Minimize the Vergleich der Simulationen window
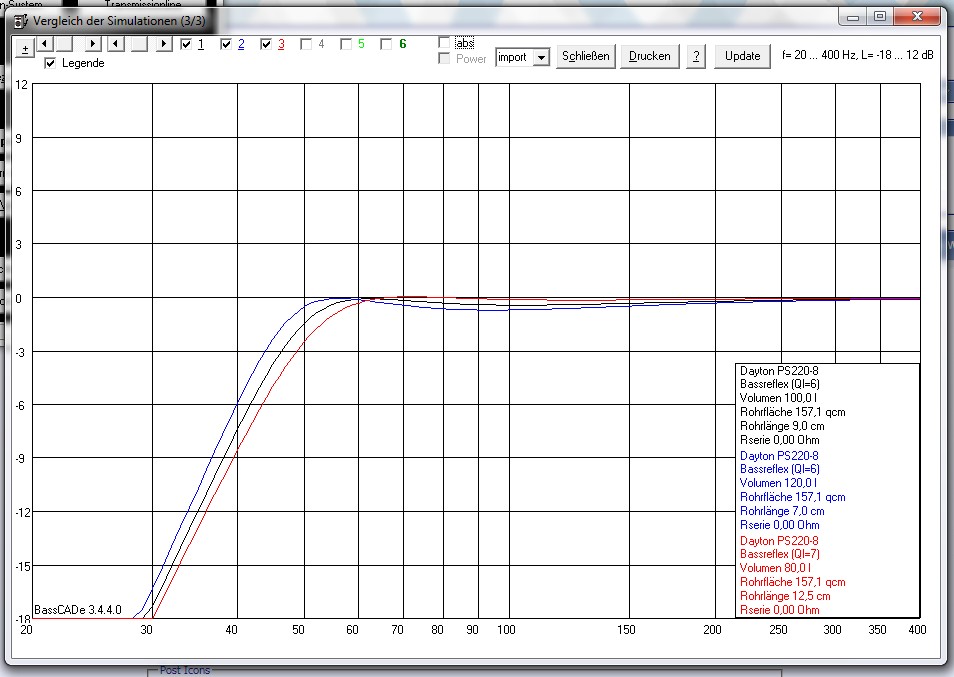Image resolution: width=954 pixels, height=677 pixels. [x=853, y=17]
